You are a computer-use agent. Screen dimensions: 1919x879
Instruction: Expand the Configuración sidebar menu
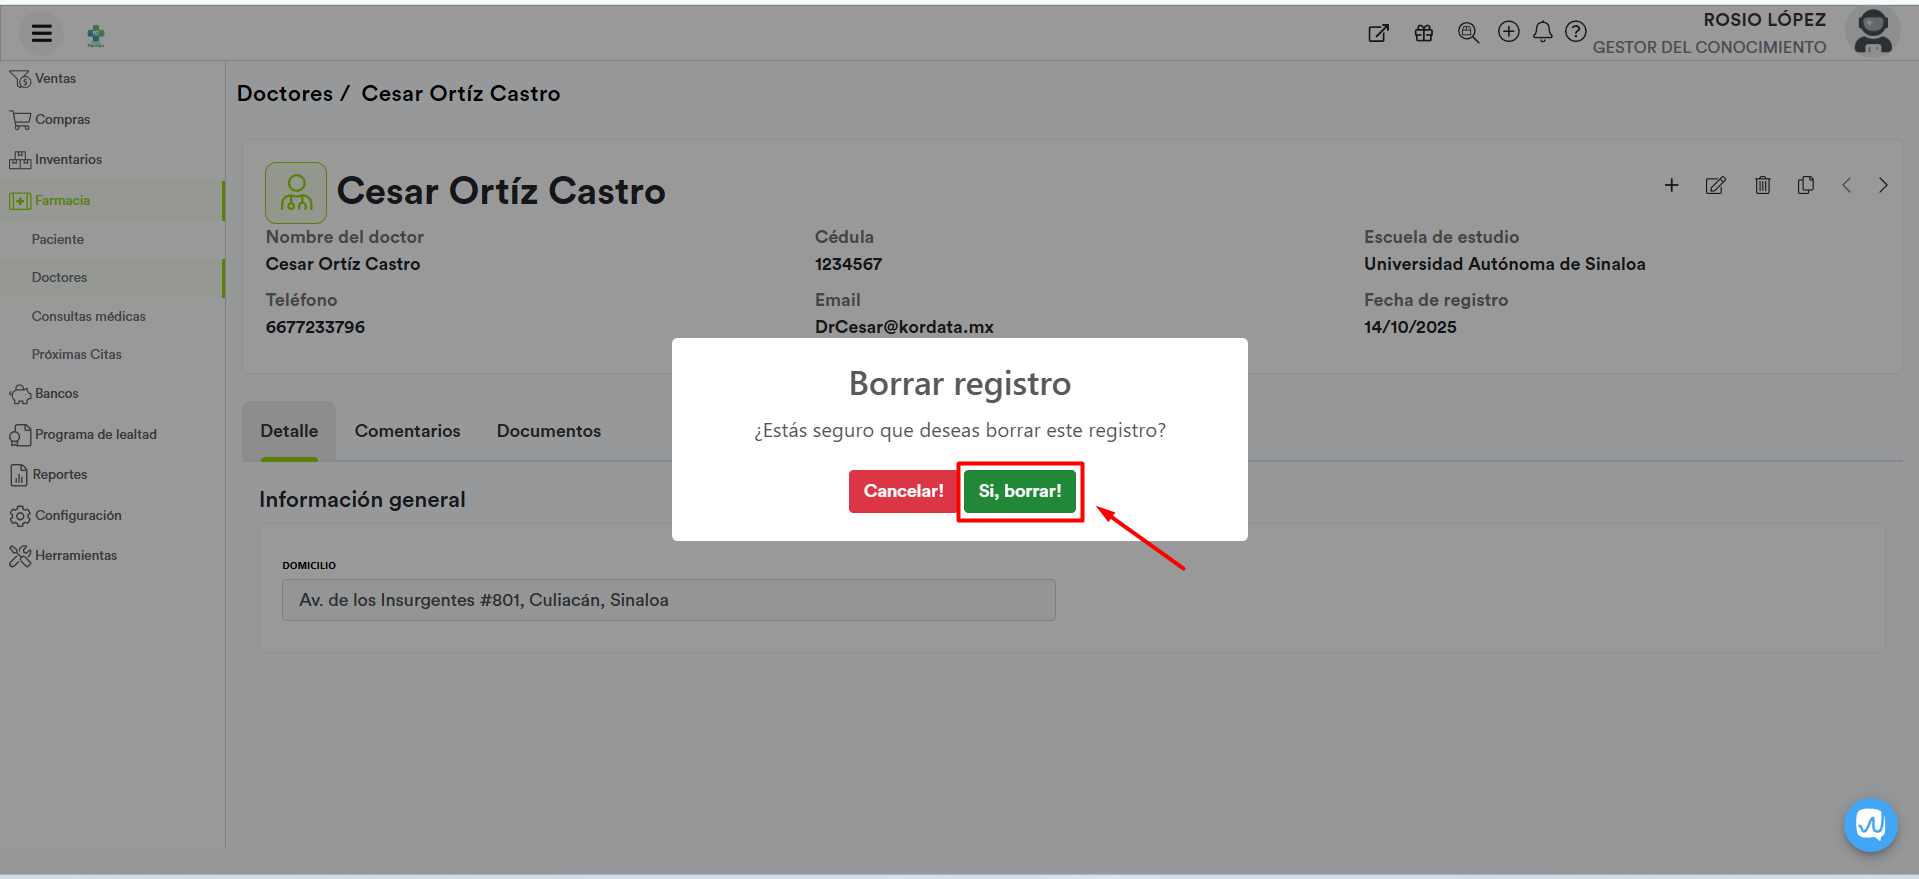[78, 516]
